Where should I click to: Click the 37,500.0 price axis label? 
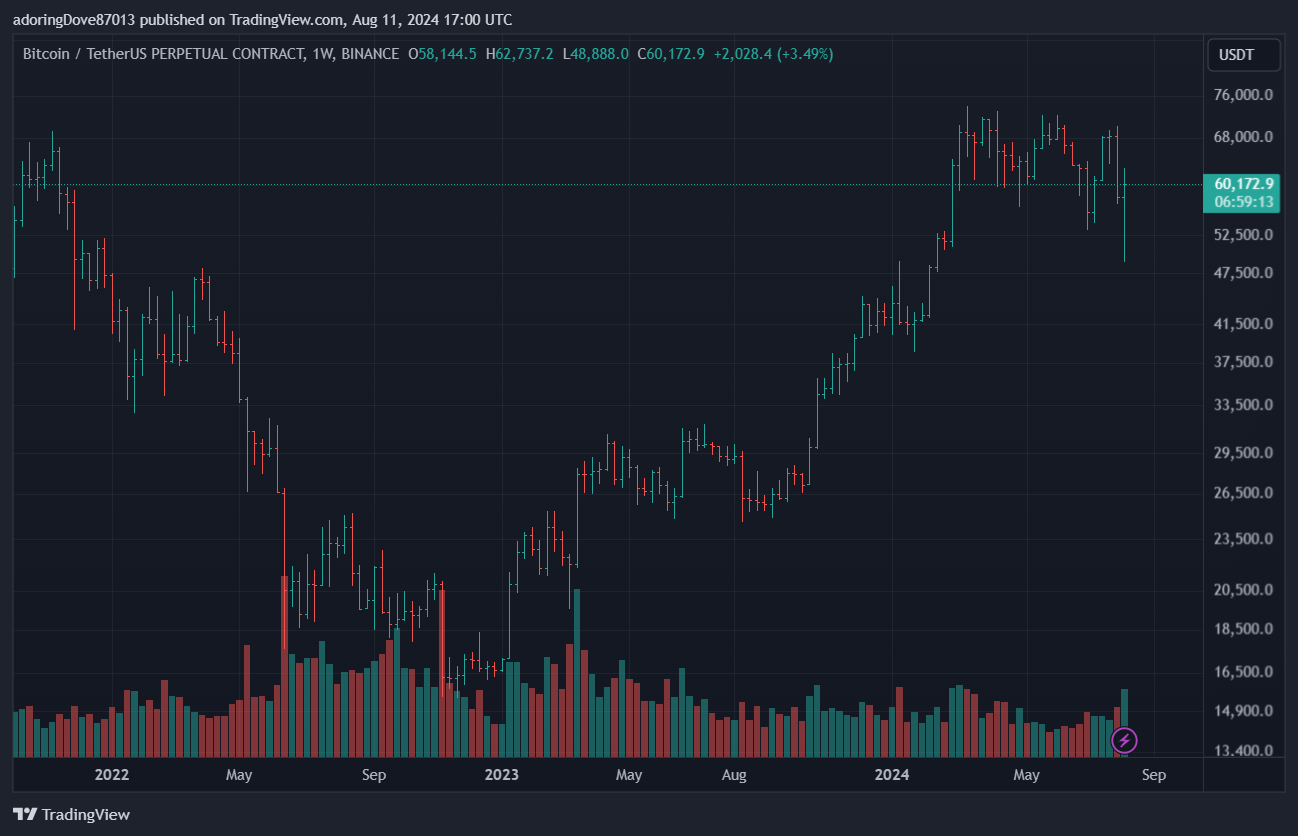click(1244, 361)
